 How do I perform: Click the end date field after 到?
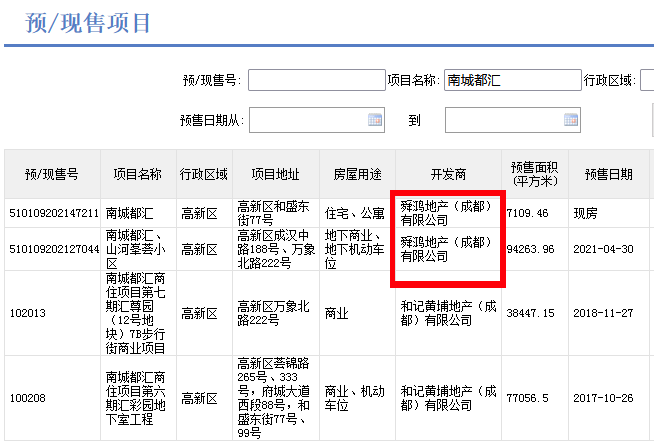pos(513,120)
